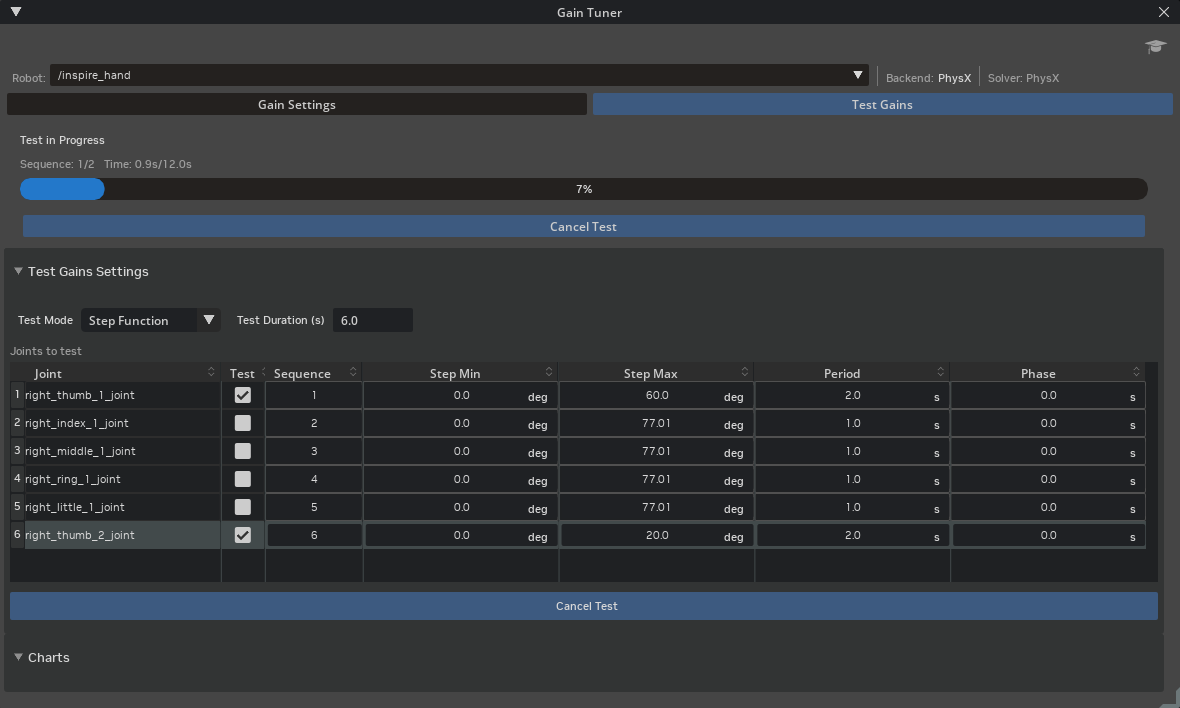Click Step Max column sort arrows
The image size is (1180, 708).
[x=744, y=372]
